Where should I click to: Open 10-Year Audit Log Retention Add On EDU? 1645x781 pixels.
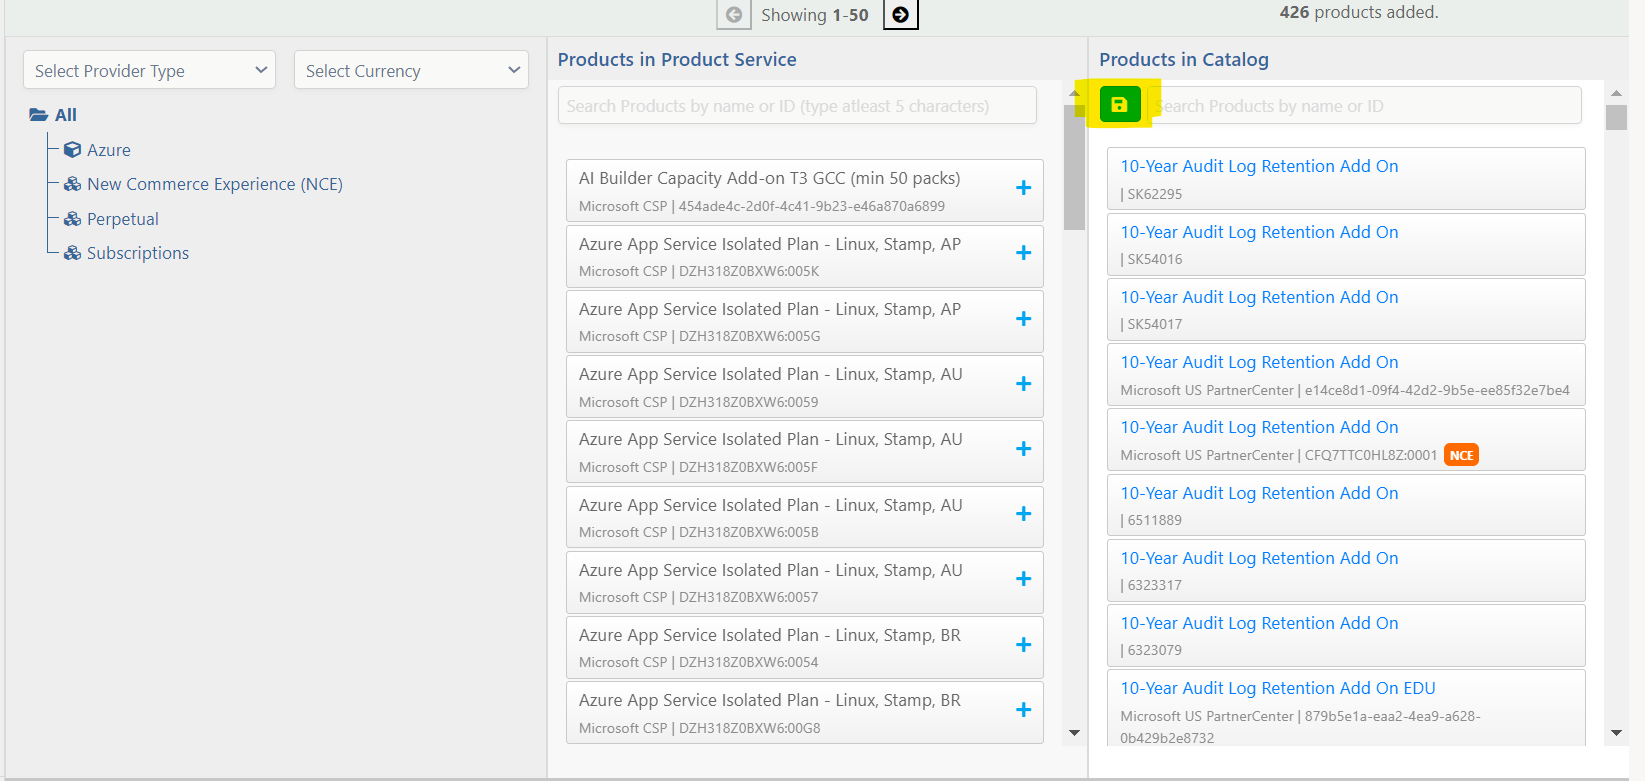1278,688
